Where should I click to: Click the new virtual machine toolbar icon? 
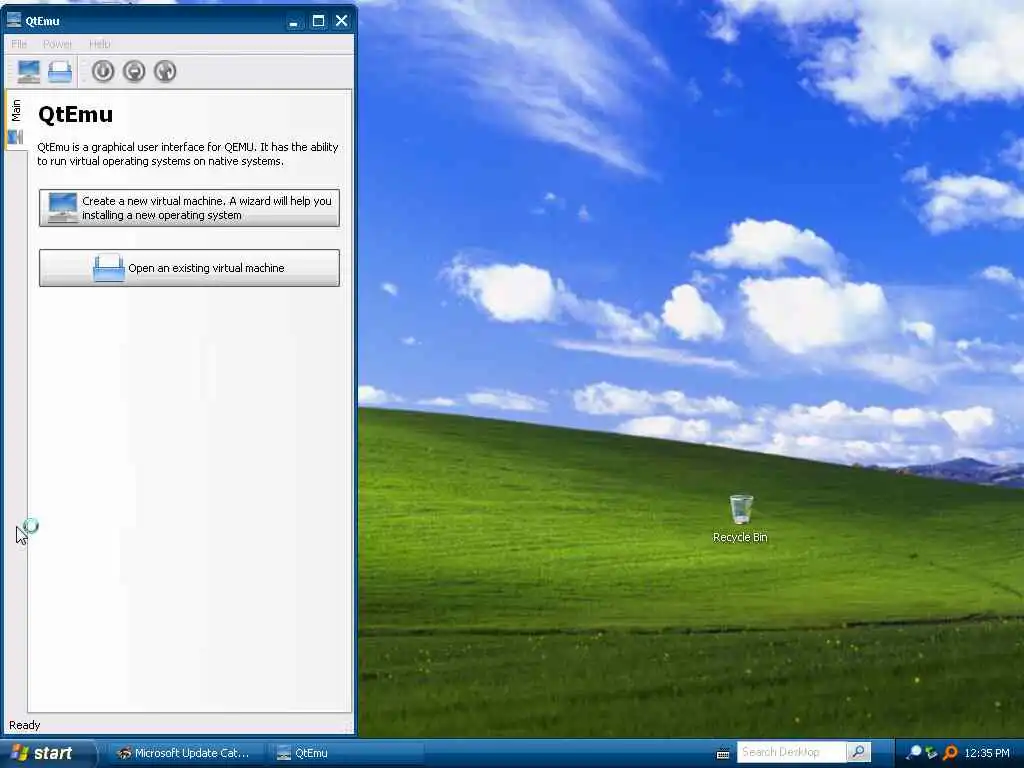[29, 71]
